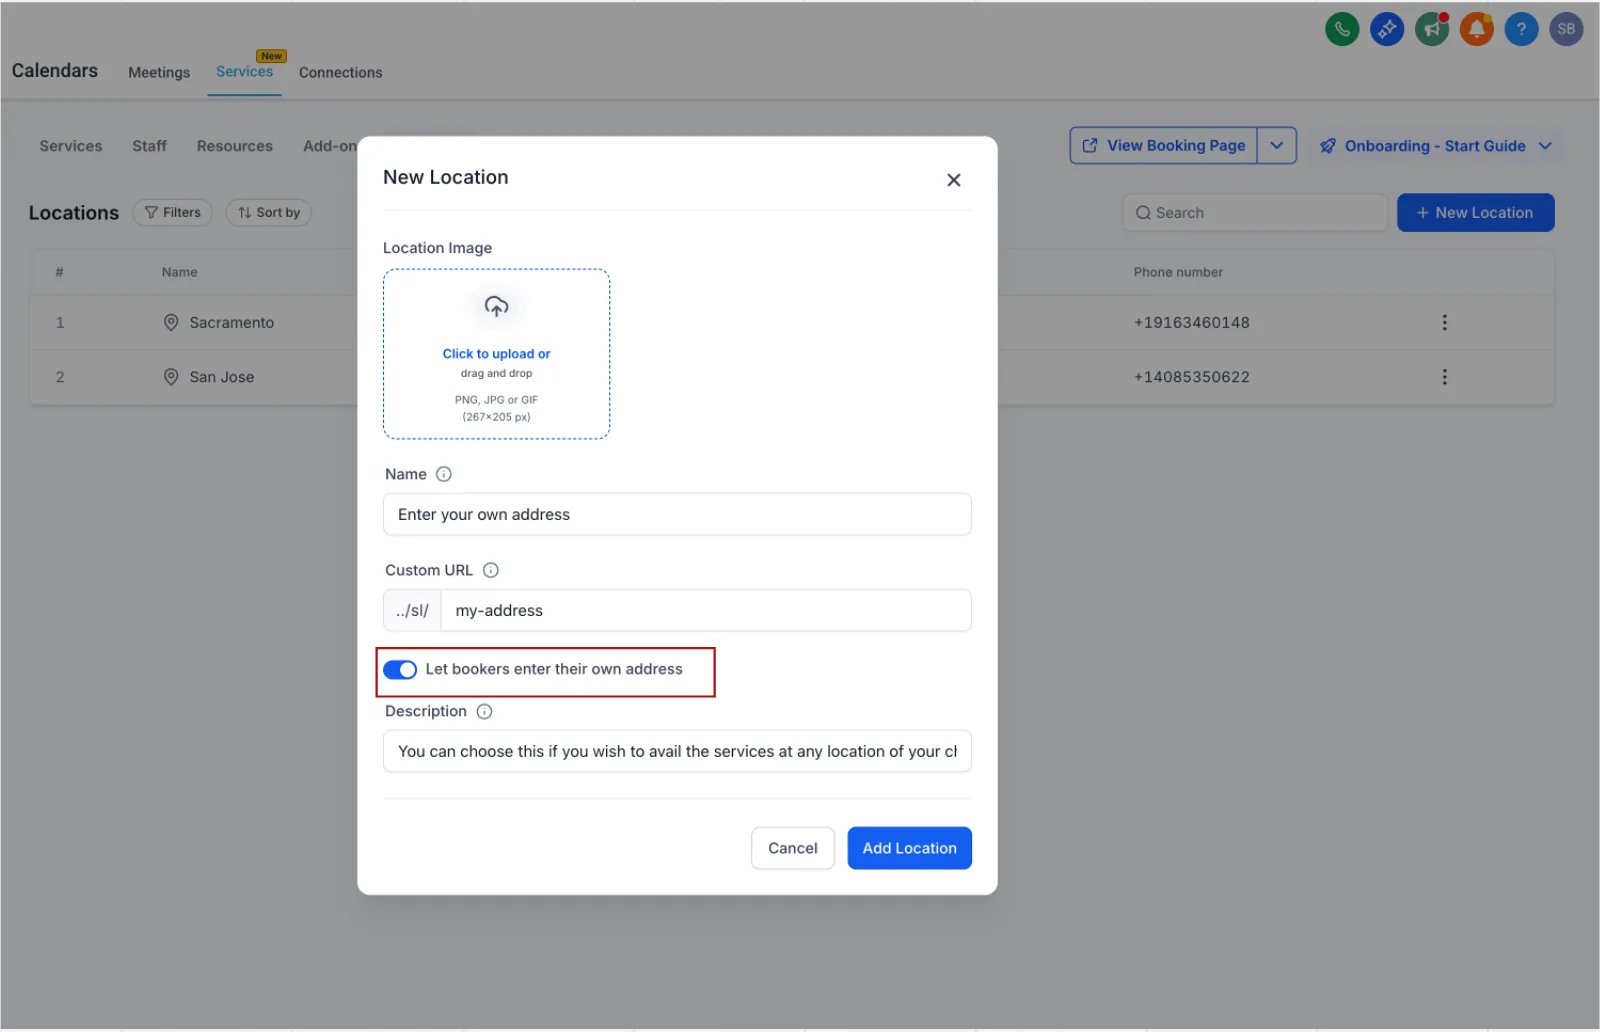Click the green phone dialer icon
The width and height of the screenshot is (1600, 1032).
coord(1342,29)
